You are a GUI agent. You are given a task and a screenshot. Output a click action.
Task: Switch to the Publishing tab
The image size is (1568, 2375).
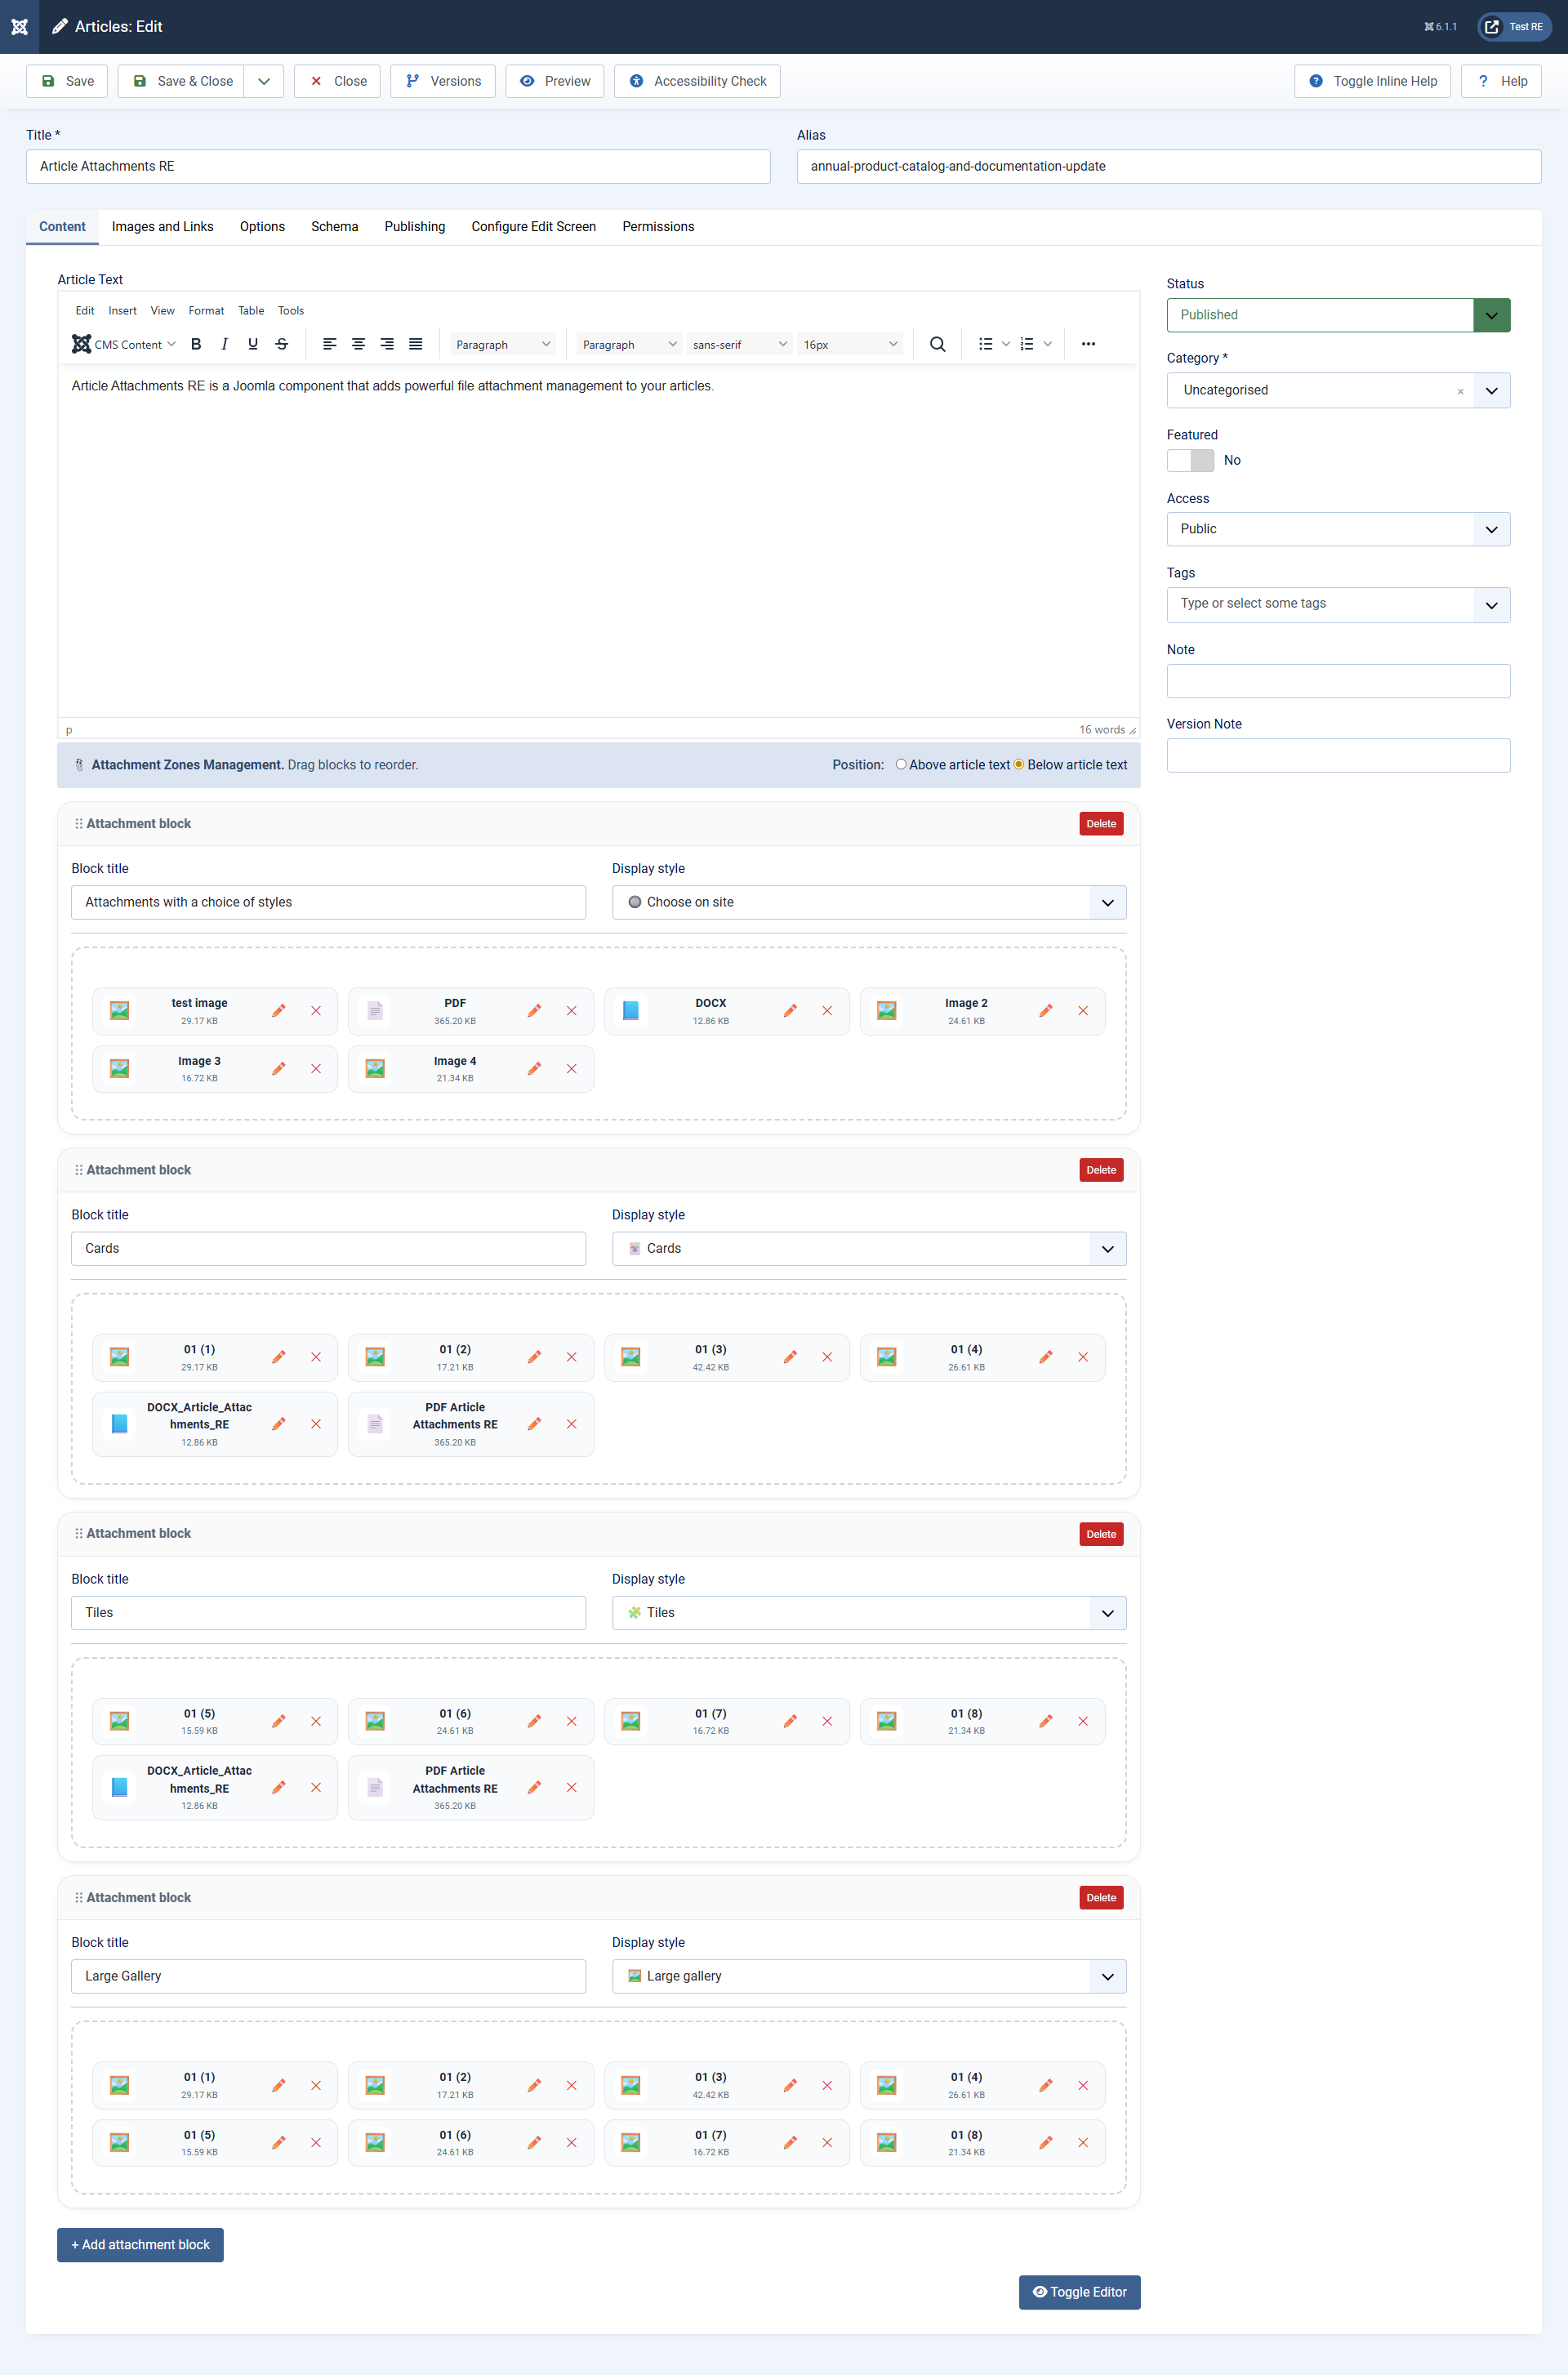point(415,227)
